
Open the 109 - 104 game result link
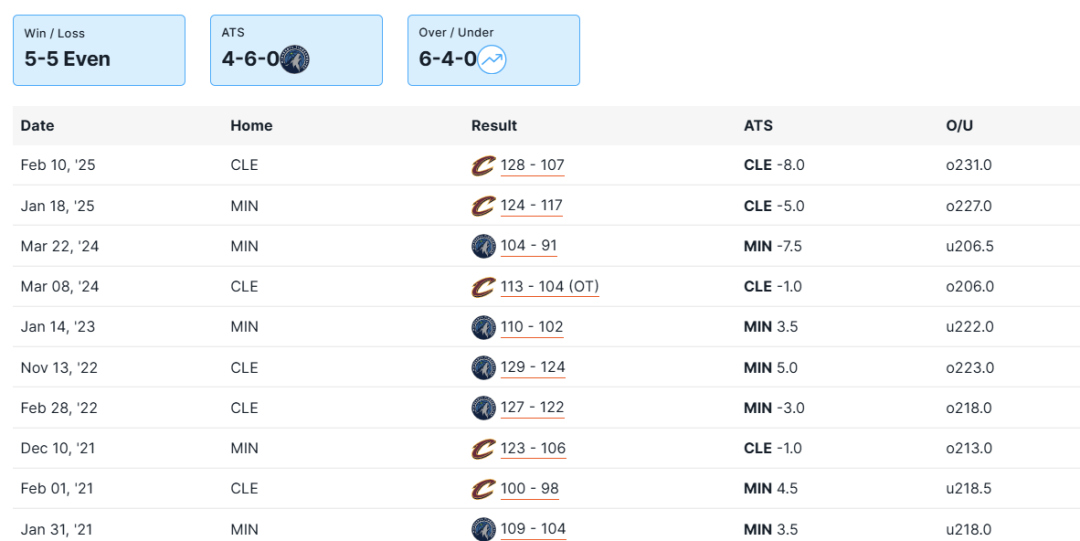(534, 528)
